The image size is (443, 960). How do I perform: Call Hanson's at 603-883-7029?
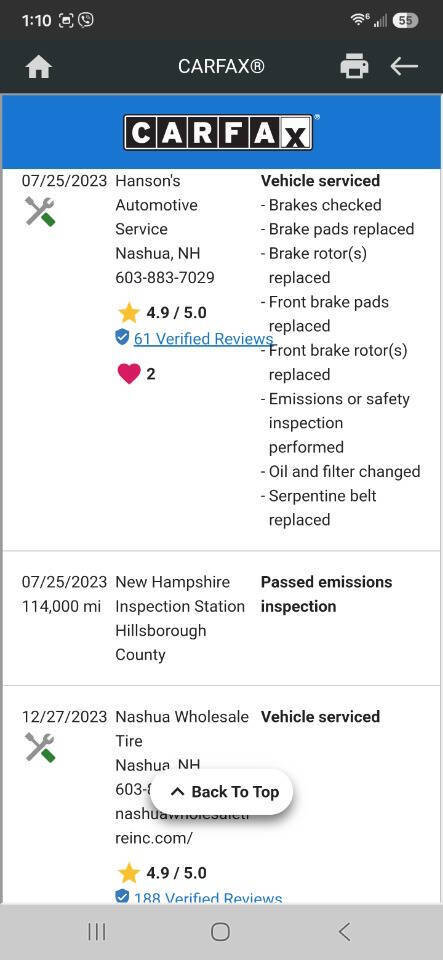(x=165, y=277)
